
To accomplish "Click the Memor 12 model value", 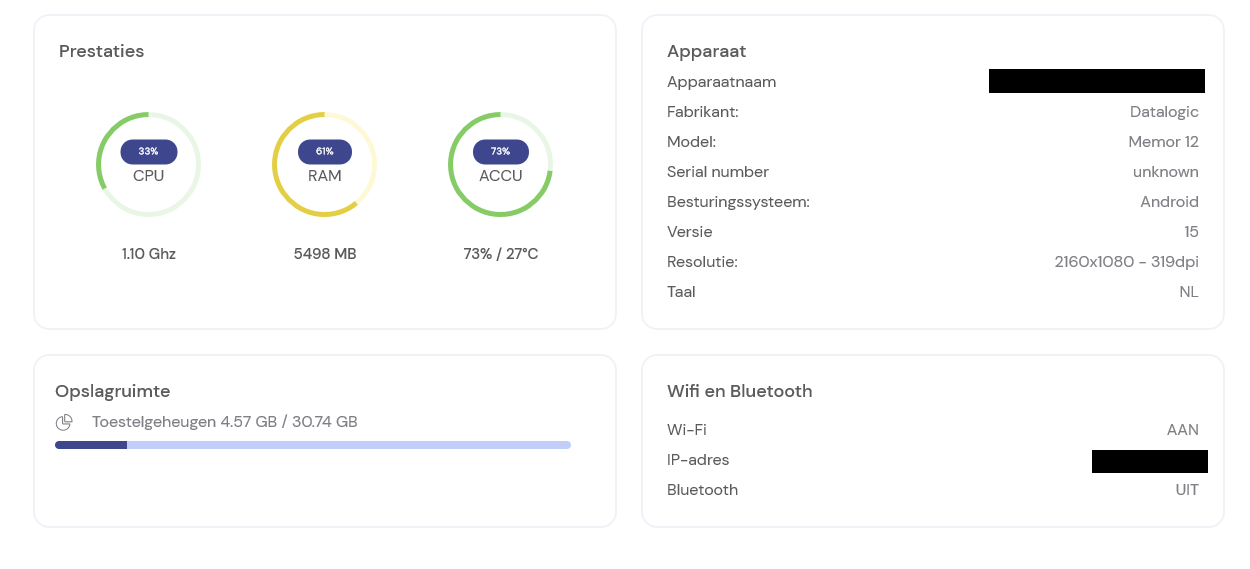I will [1163, 142].
